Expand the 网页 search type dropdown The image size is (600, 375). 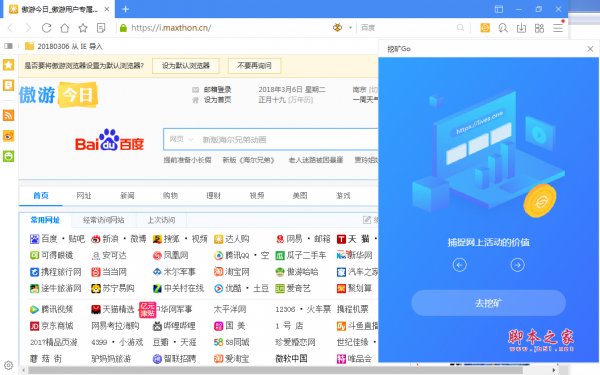[181, 139]
